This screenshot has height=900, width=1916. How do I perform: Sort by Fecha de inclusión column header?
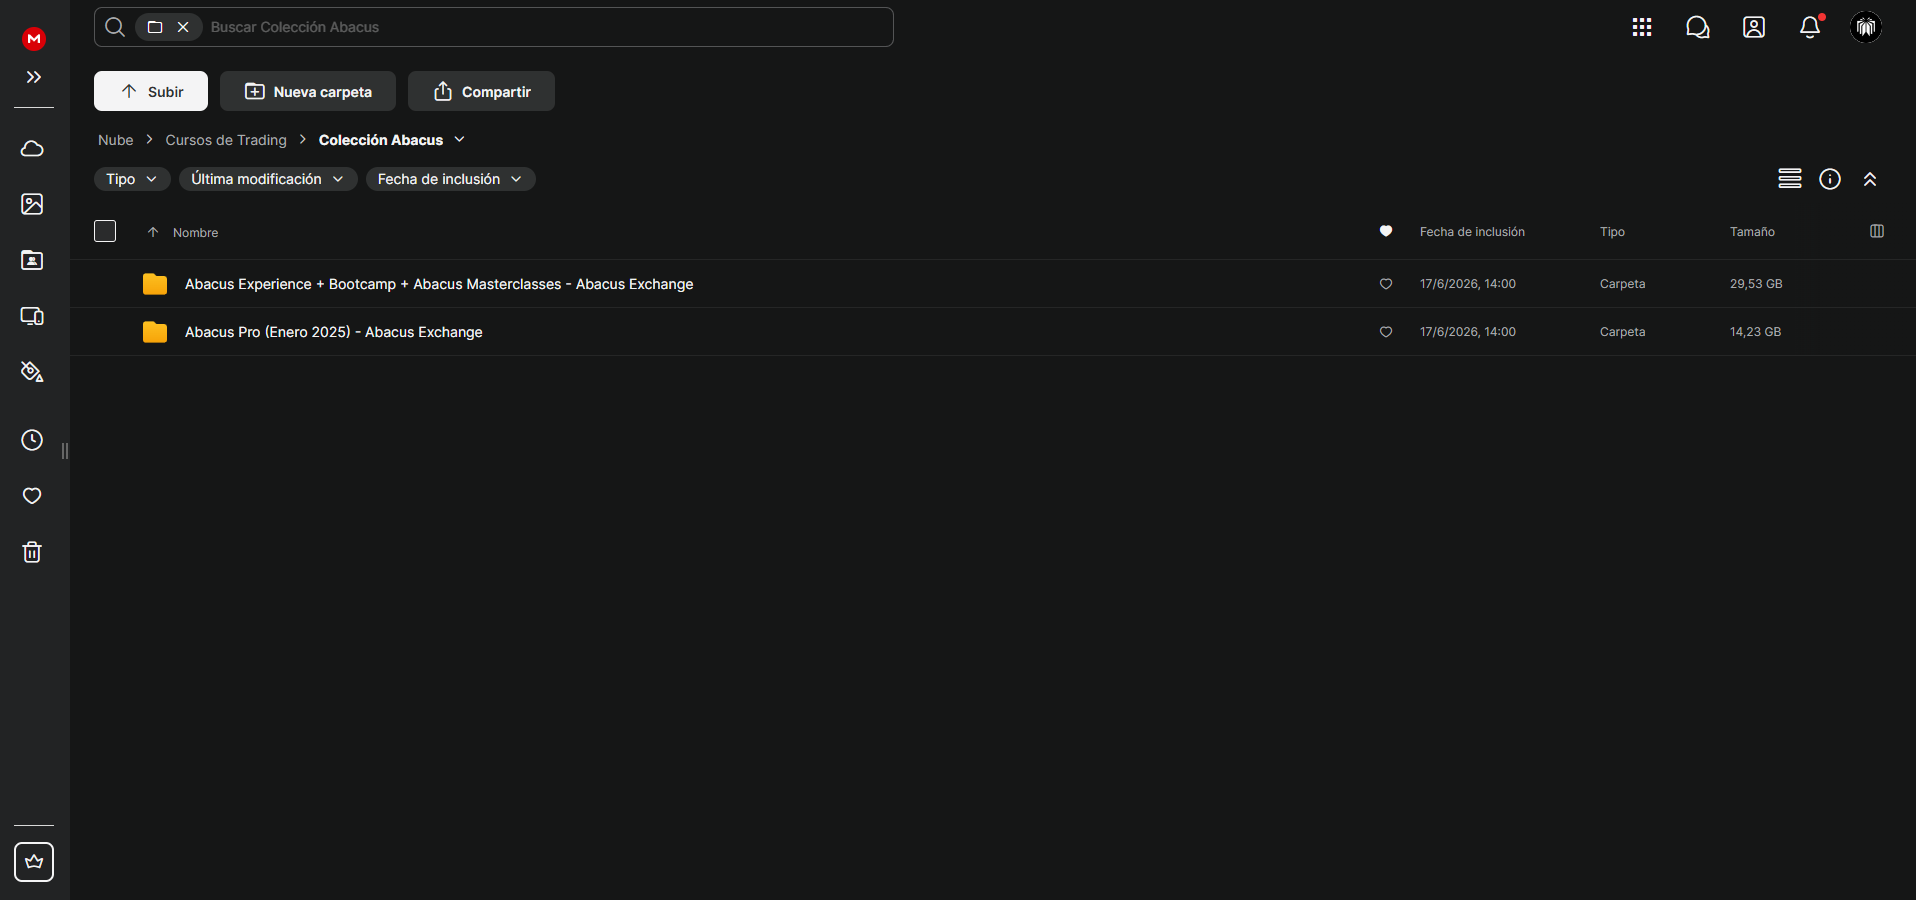[1472, 231]
